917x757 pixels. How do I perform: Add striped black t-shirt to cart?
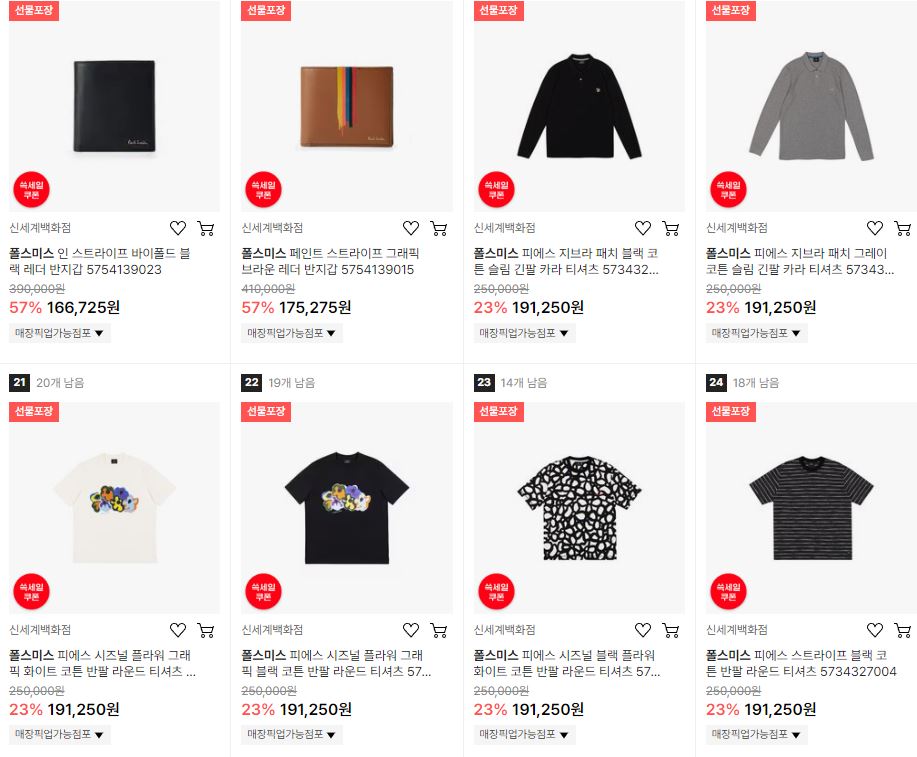(x=903, y=630)
